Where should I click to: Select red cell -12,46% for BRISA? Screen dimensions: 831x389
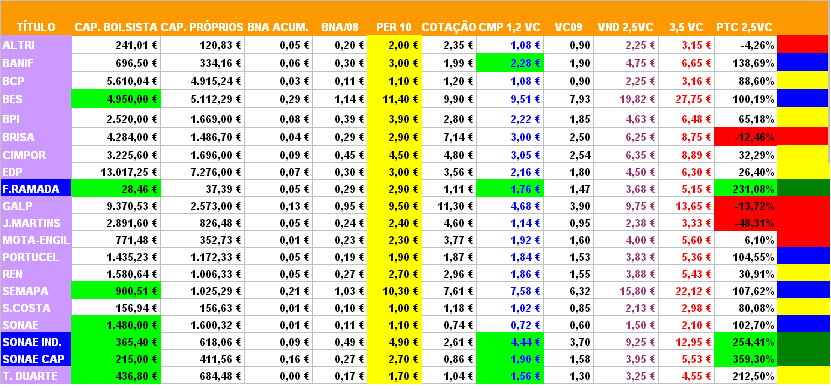pyautogui.click(x=746, y=137)
